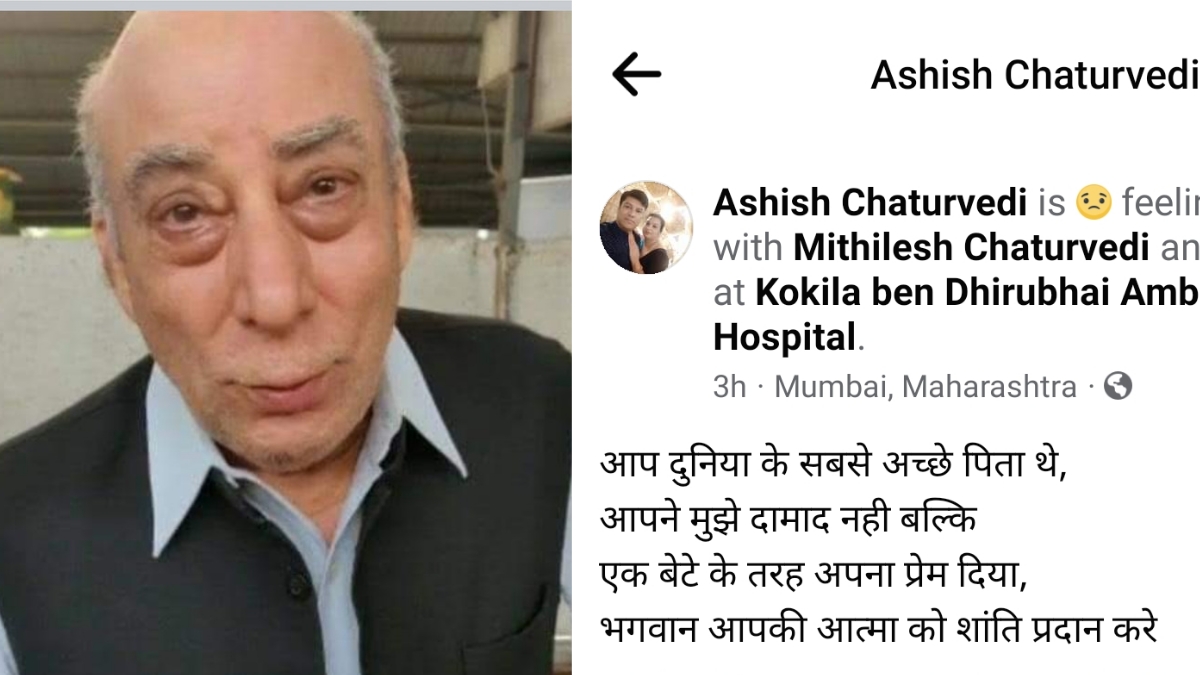This screenshot has width=1200, height=675.
Task: Click the 3h post timestamp
Action: click(x=729, y=387)
